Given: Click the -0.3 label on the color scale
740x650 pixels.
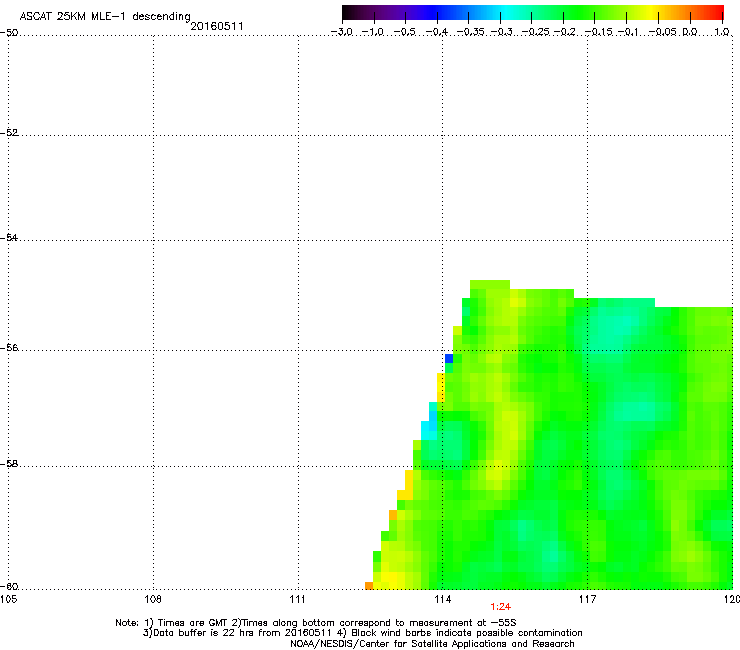Looking at the screenshot, I should pyautogui.click(x=502, y=32).
